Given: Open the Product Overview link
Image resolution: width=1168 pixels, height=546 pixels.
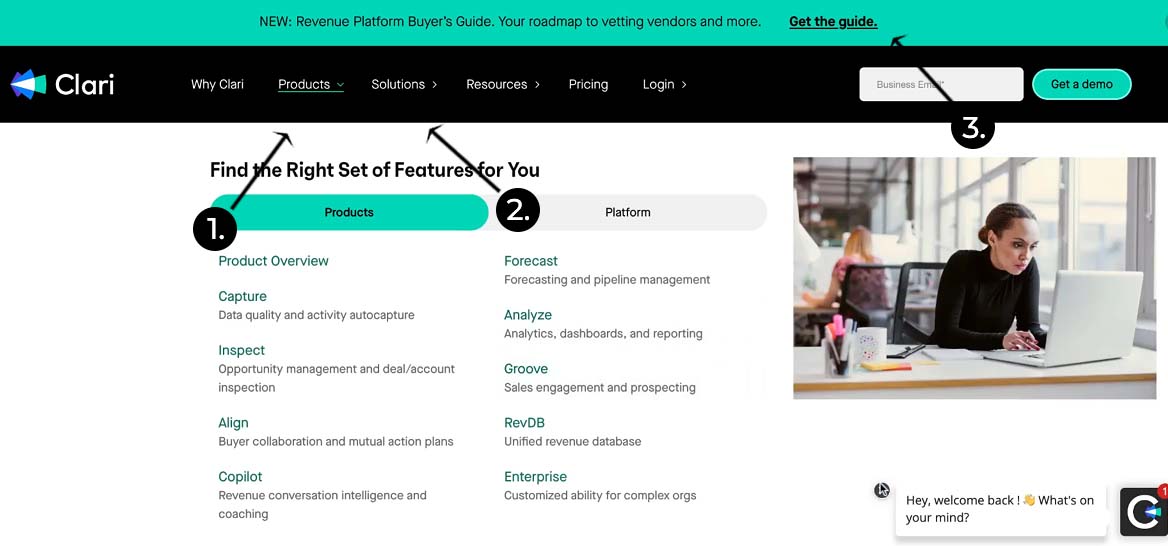Looking at the screenshot, I should tap(273, 261).
